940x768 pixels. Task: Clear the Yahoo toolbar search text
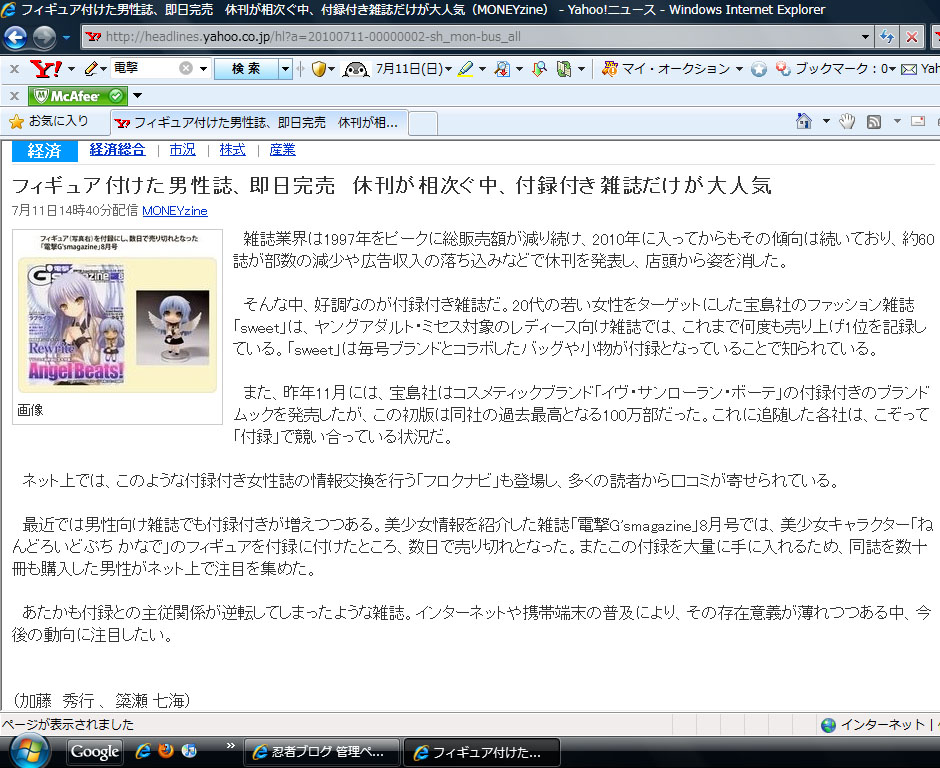coord(186,68)
